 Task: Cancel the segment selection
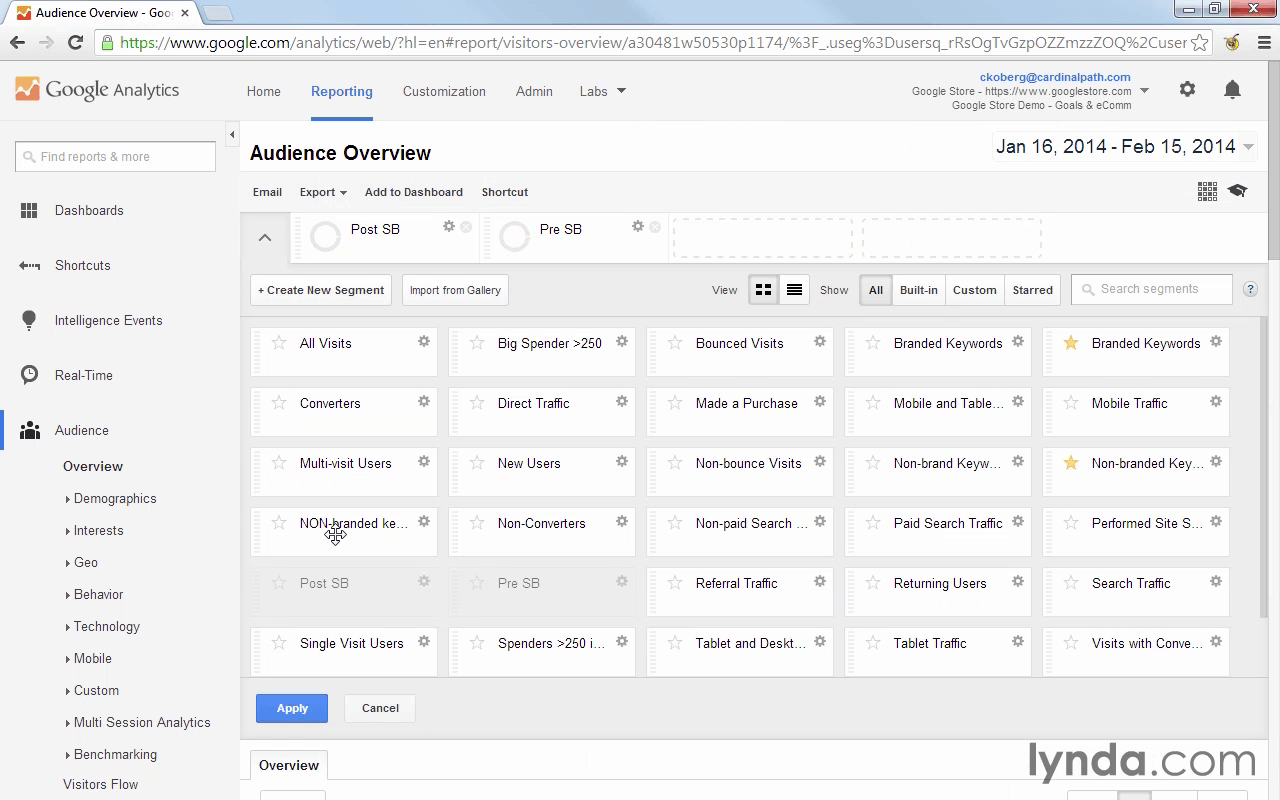click(x=380, y=708)
